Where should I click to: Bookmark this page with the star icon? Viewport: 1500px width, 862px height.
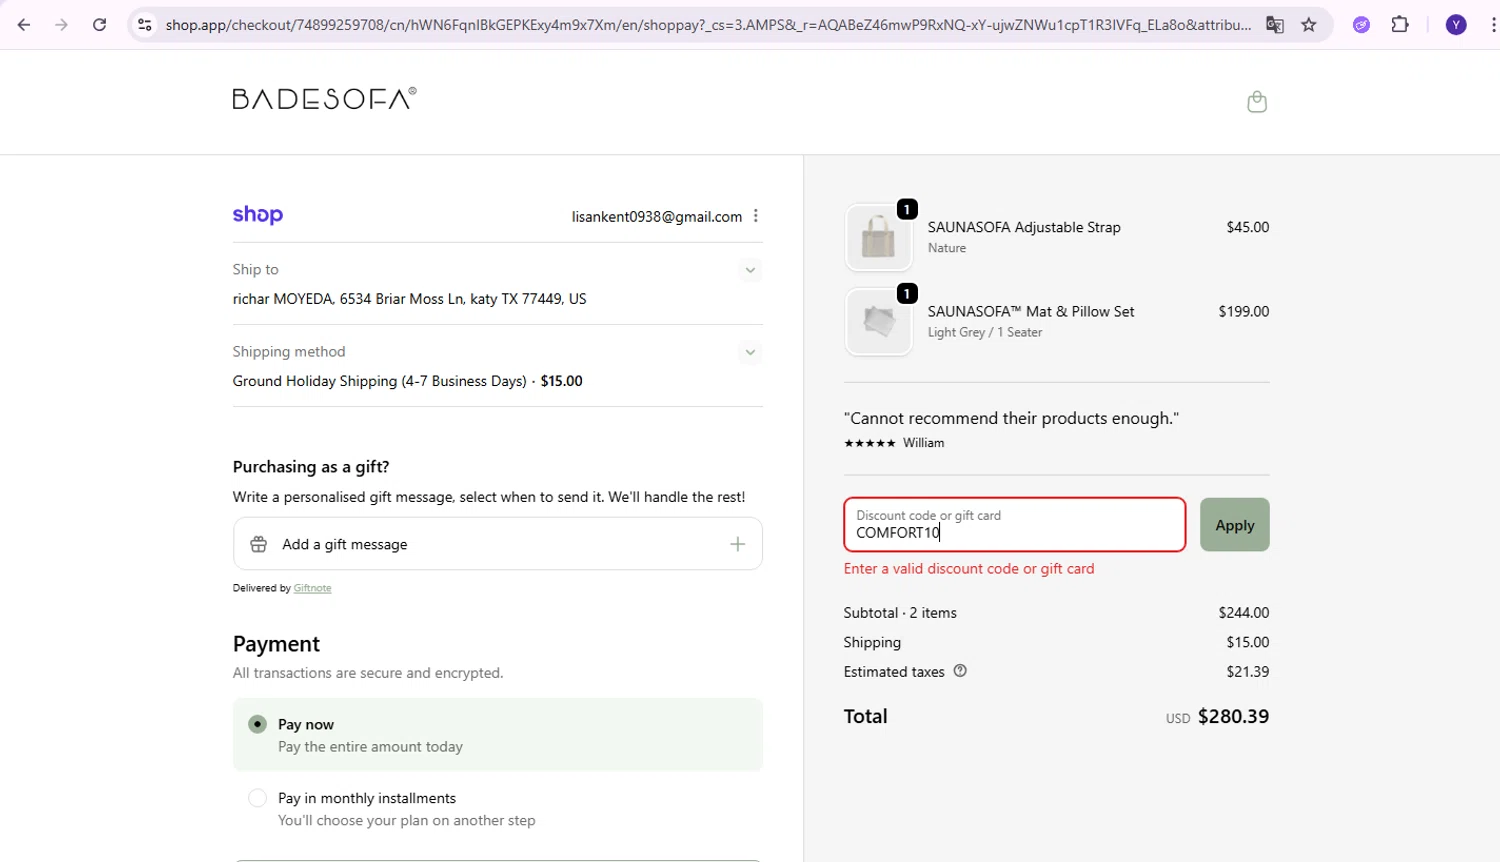point(1309,25)
